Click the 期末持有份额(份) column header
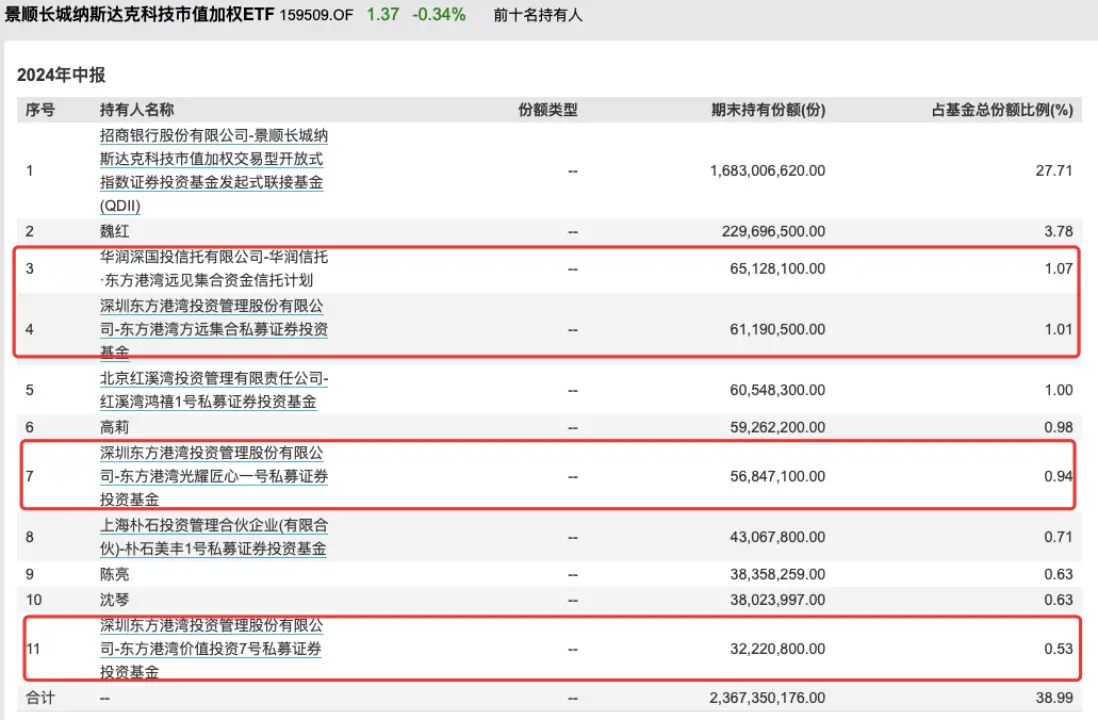 tap(768, 110)
